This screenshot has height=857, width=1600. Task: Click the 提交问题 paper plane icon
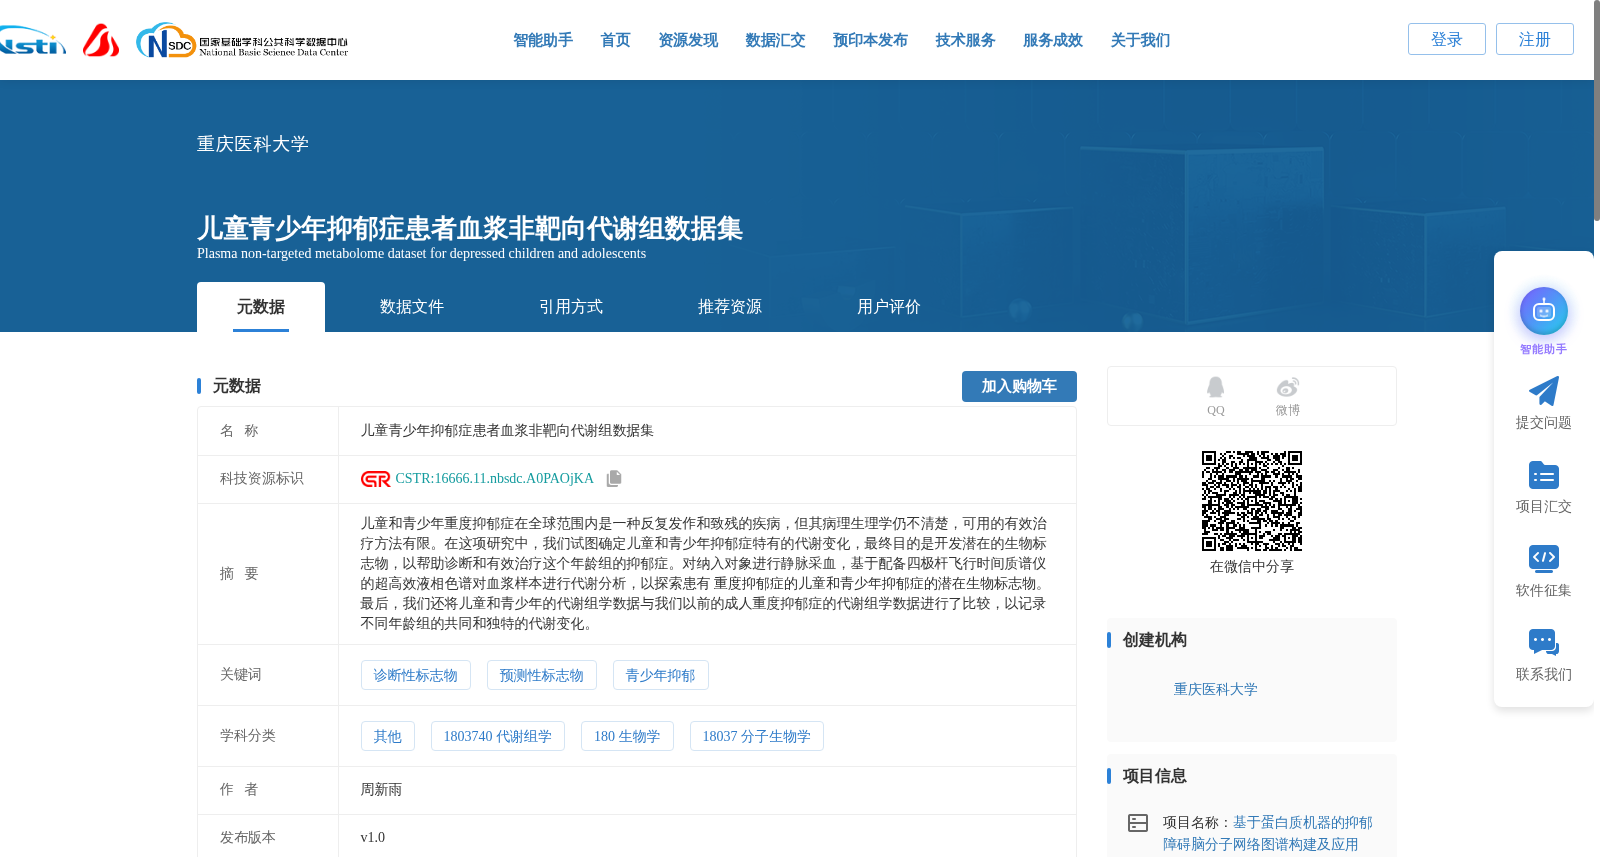(x=1543, y=391)
